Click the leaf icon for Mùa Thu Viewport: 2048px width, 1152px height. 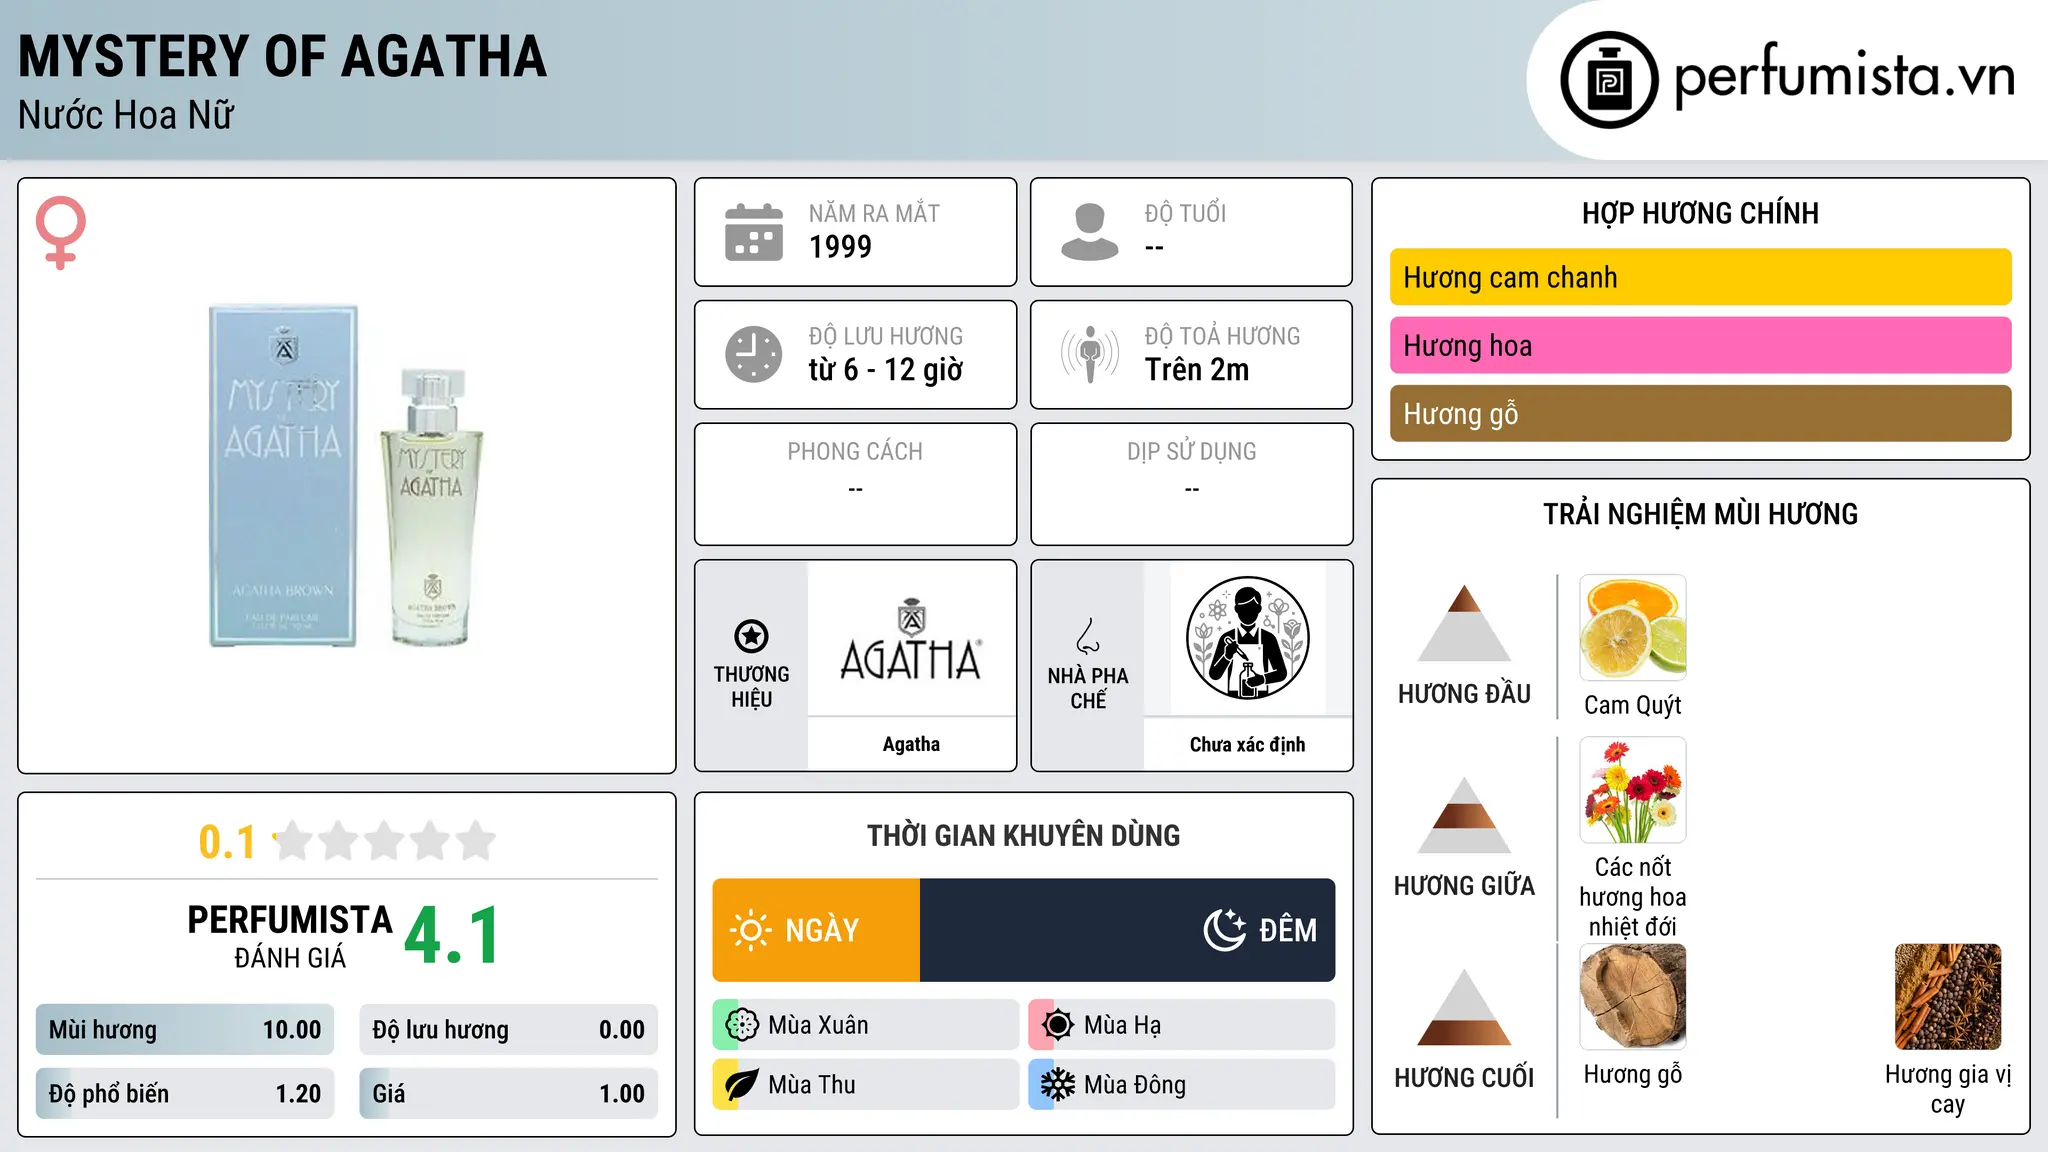click(x=742, y=1085)
